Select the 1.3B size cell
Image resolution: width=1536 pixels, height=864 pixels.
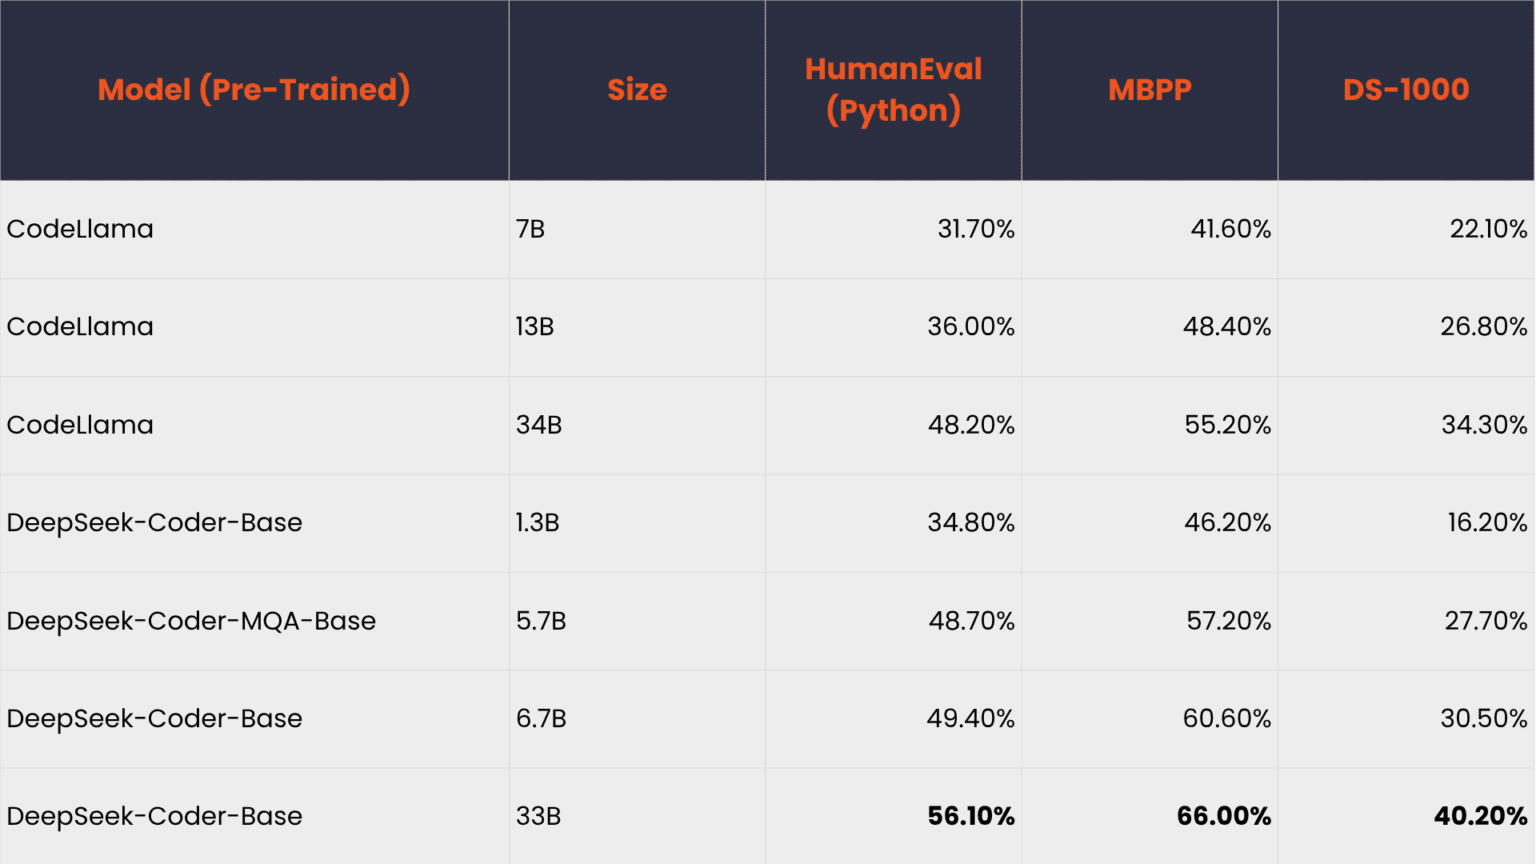[x=538, y=523]
